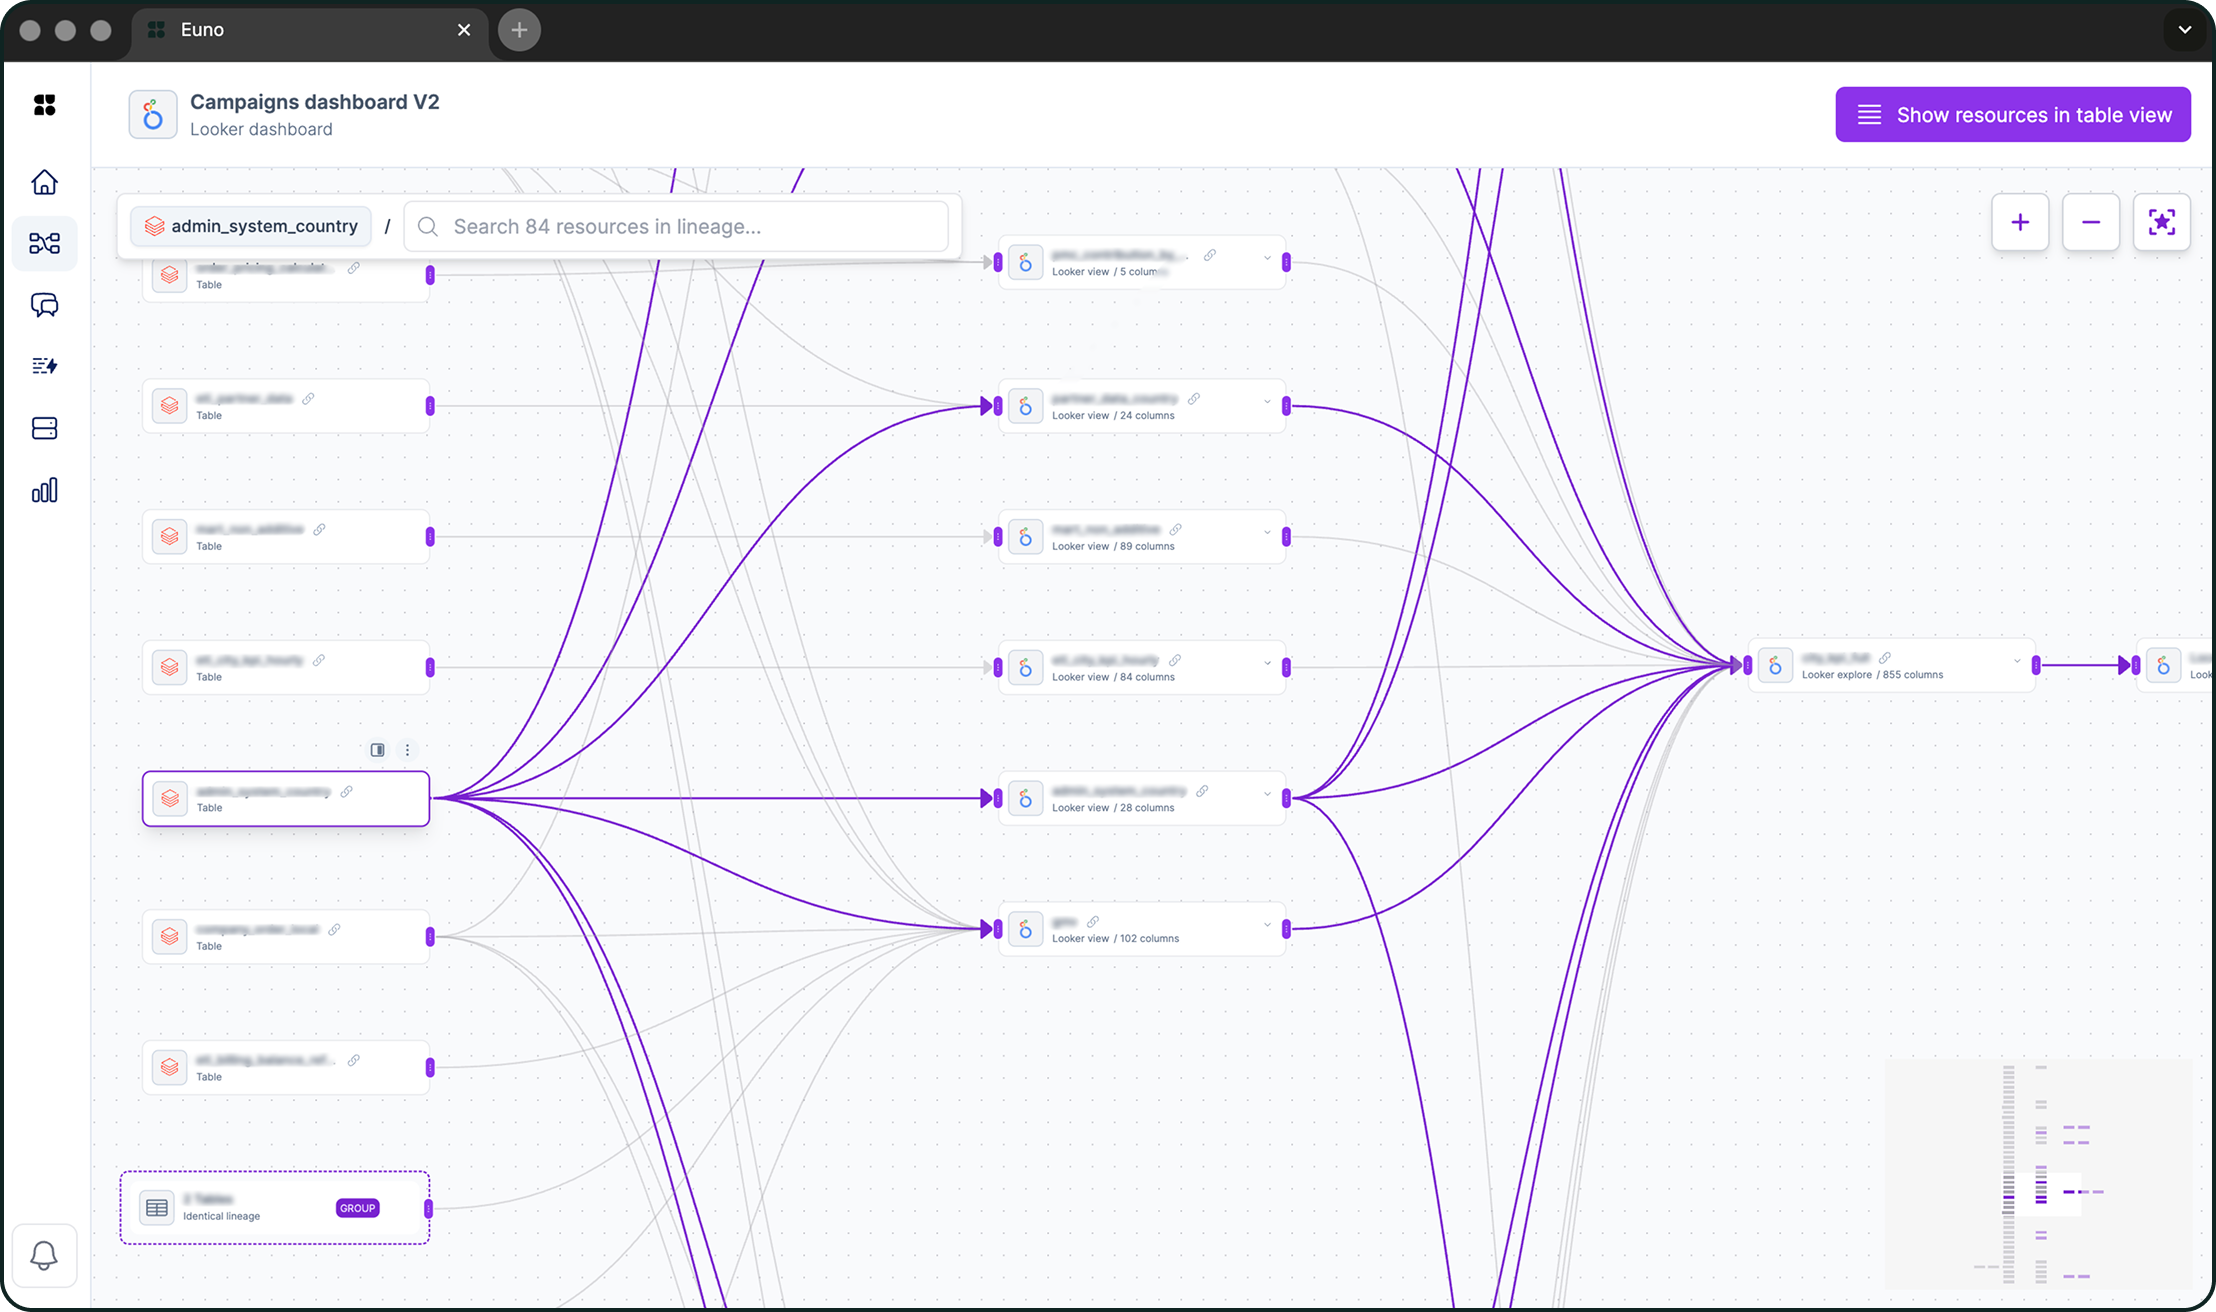2216x1312 pixels.
Task: Open the analytics bar chart sidebar icon
Action: tap(44, 490)
